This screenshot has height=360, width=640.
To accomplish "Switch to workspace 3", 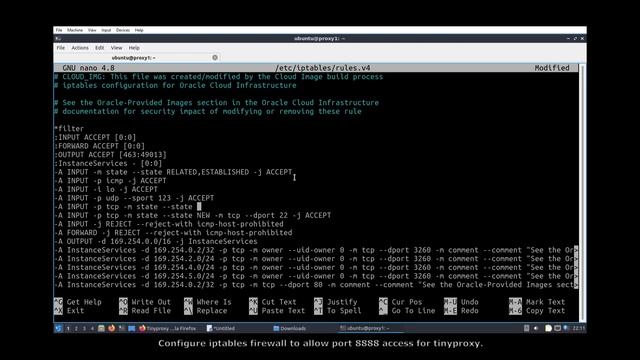I will point(84,328).
